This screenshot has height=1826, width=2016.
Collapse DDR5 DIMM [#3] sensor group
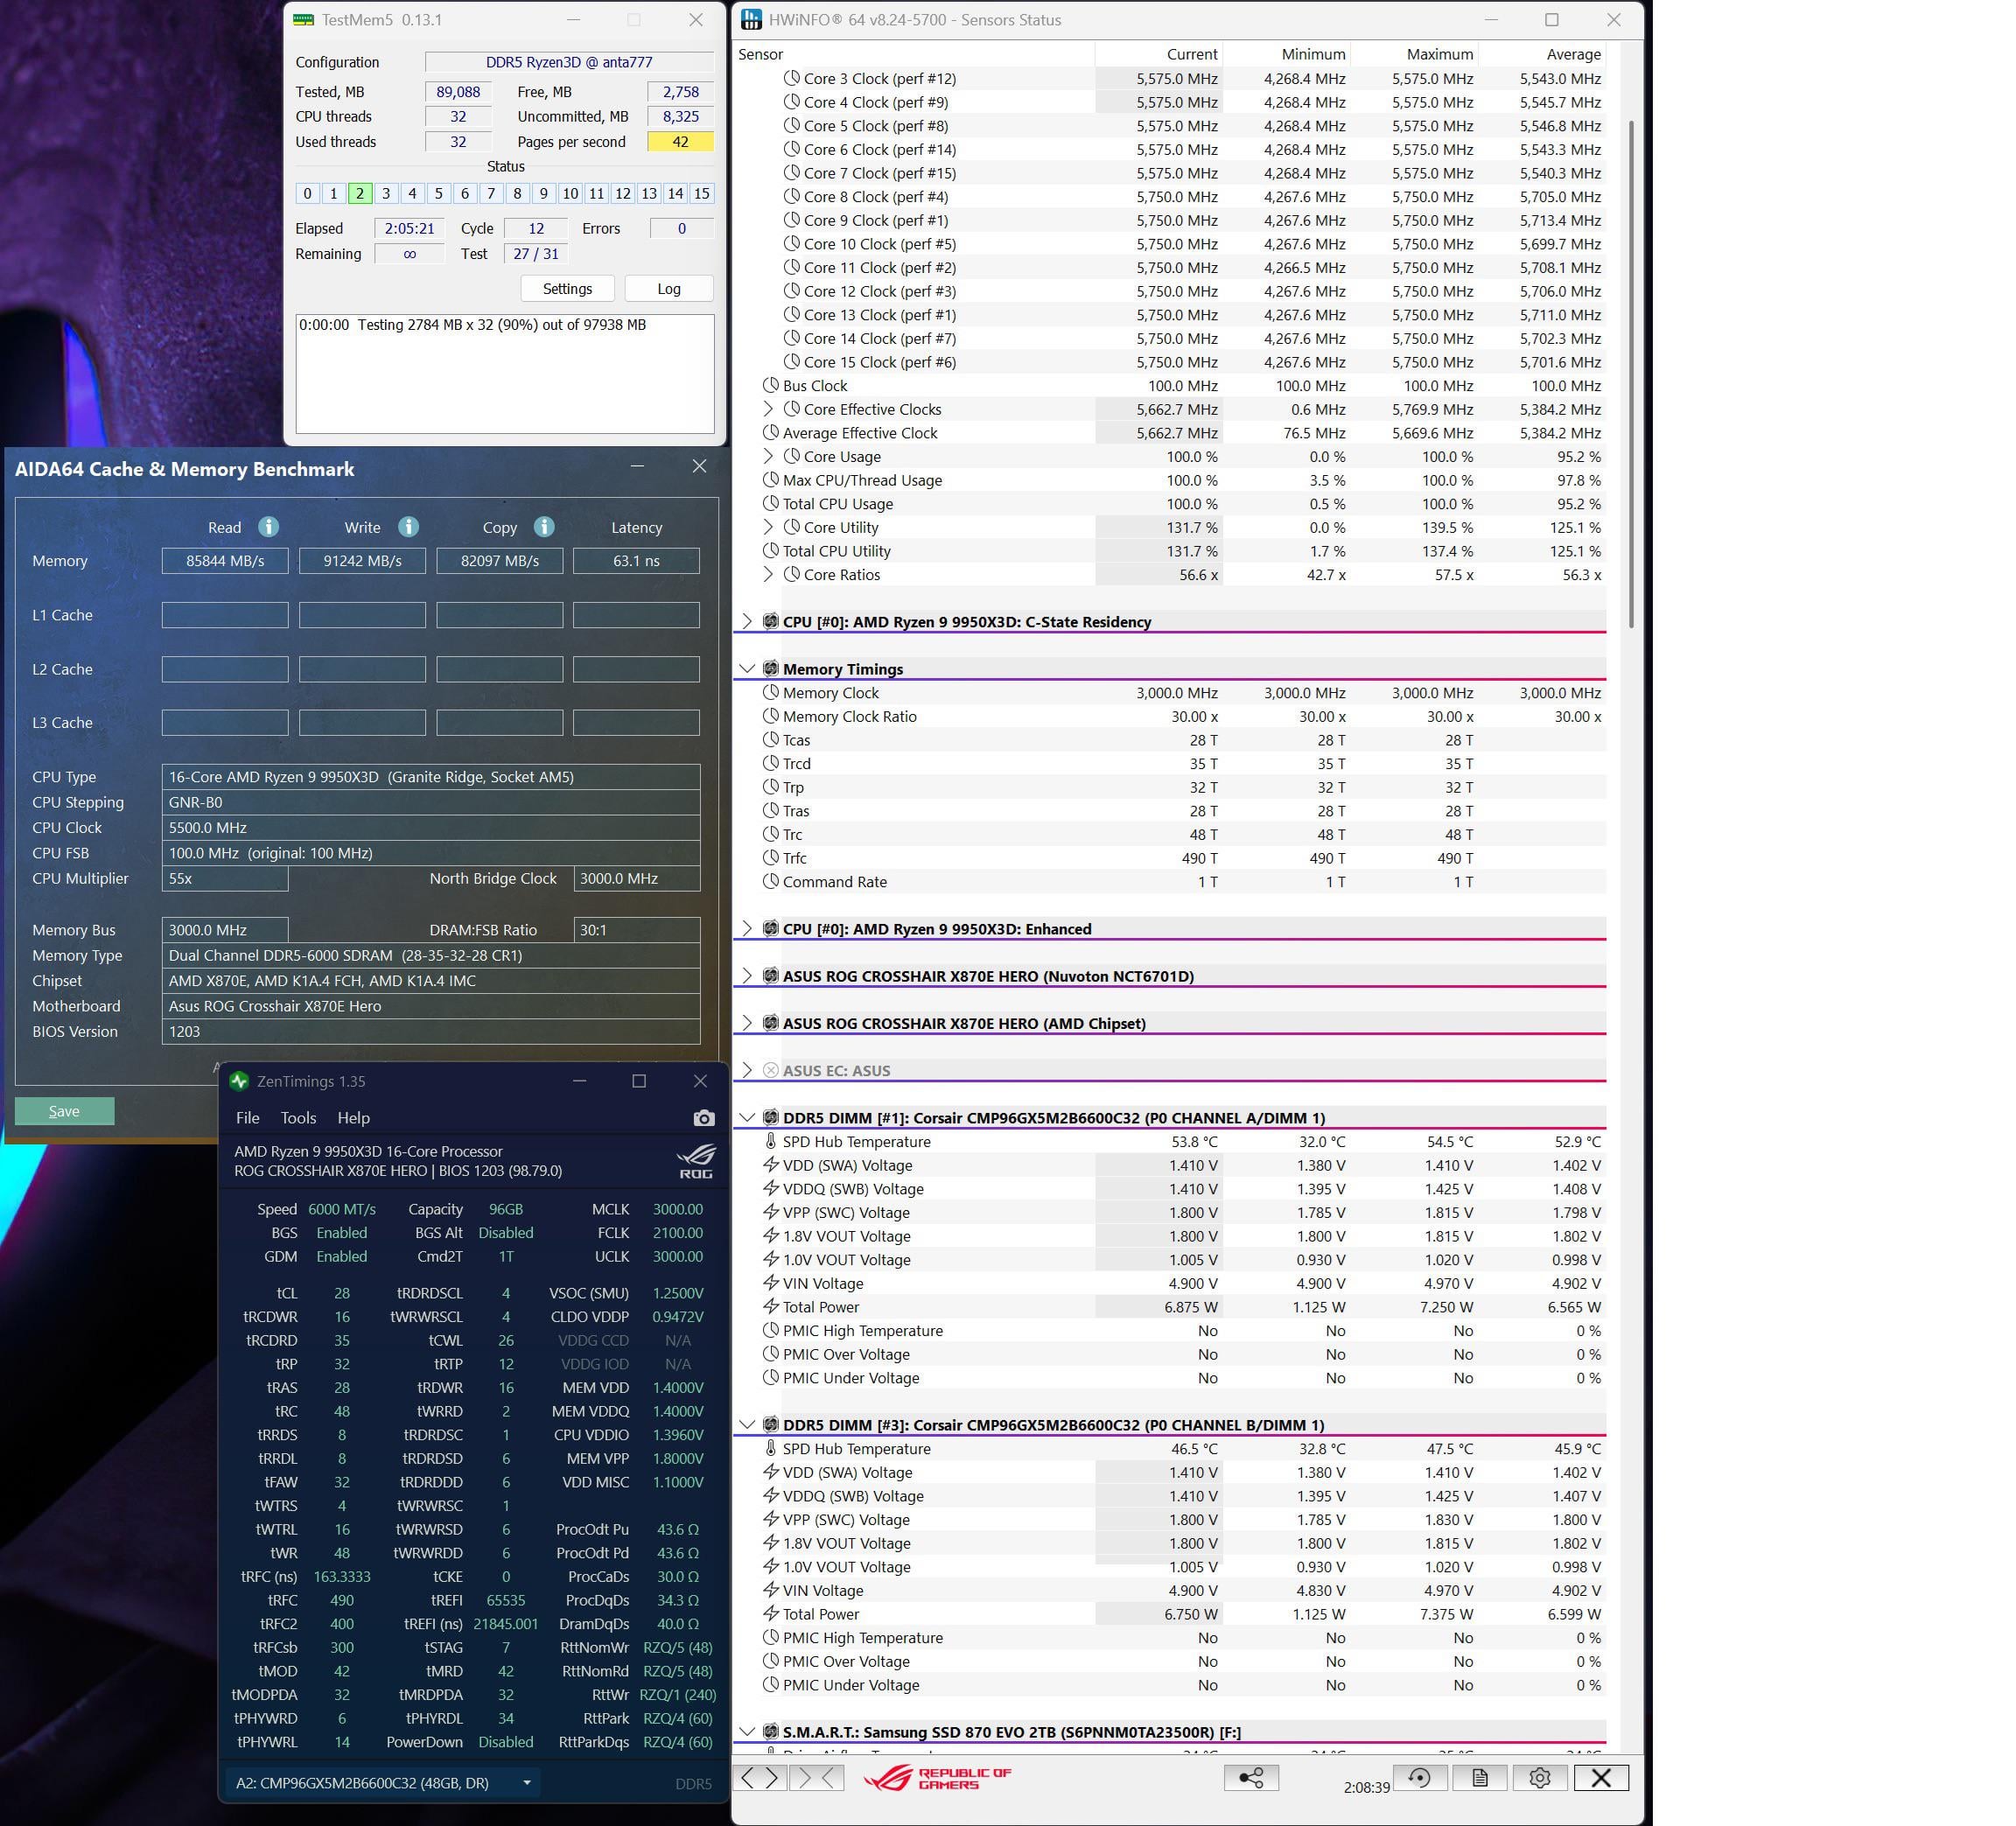tap(747, 1424)
